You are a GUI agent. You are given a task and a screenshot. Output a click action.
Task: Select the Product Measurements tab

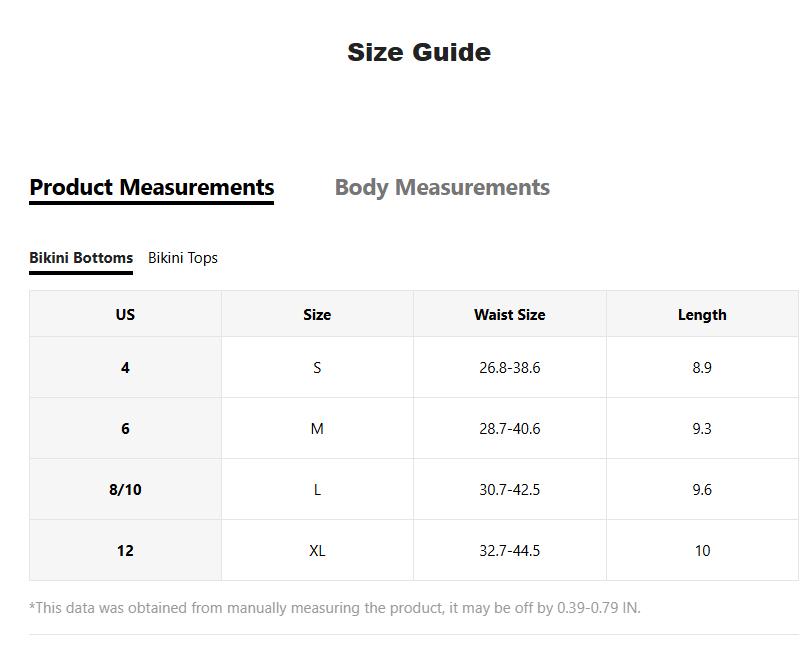[x=152, y=188]
